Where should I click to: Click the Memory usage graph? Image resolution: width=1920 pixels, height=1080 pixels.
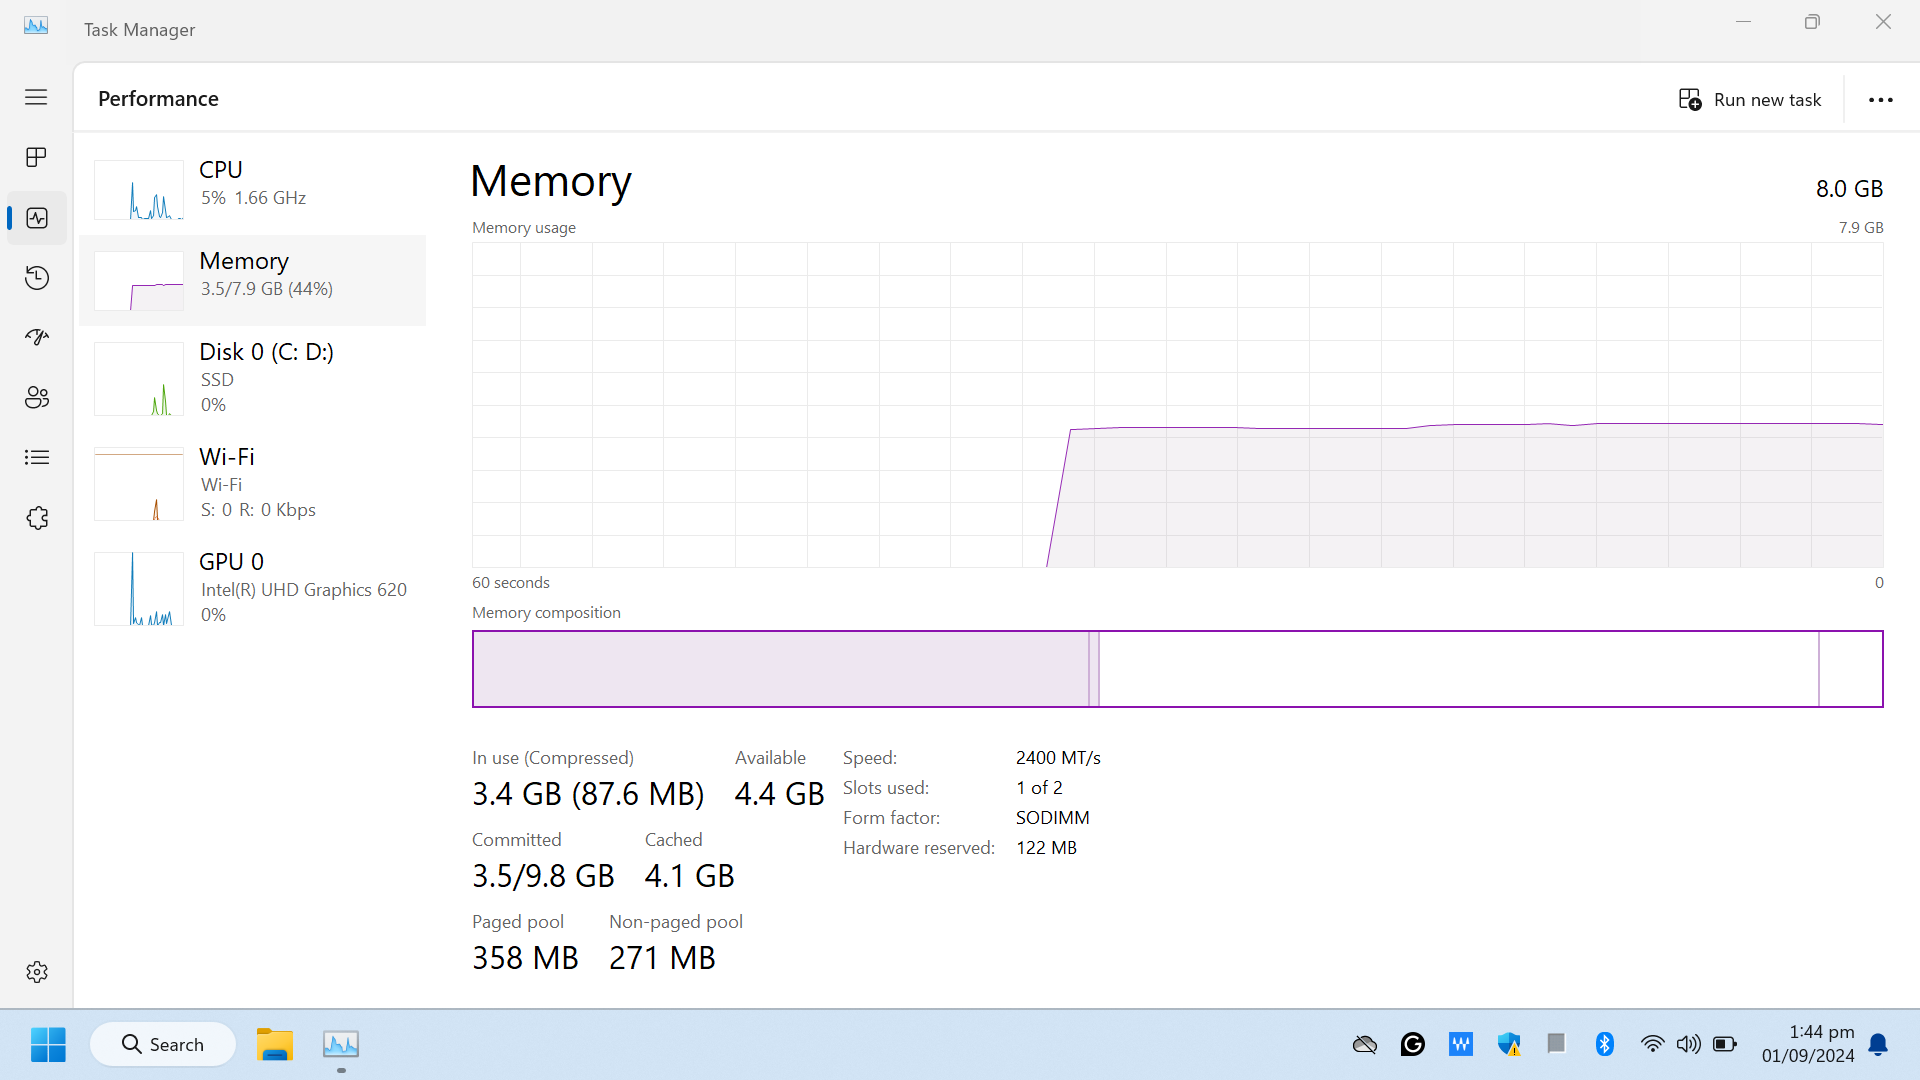click(x=1178, y=405)
